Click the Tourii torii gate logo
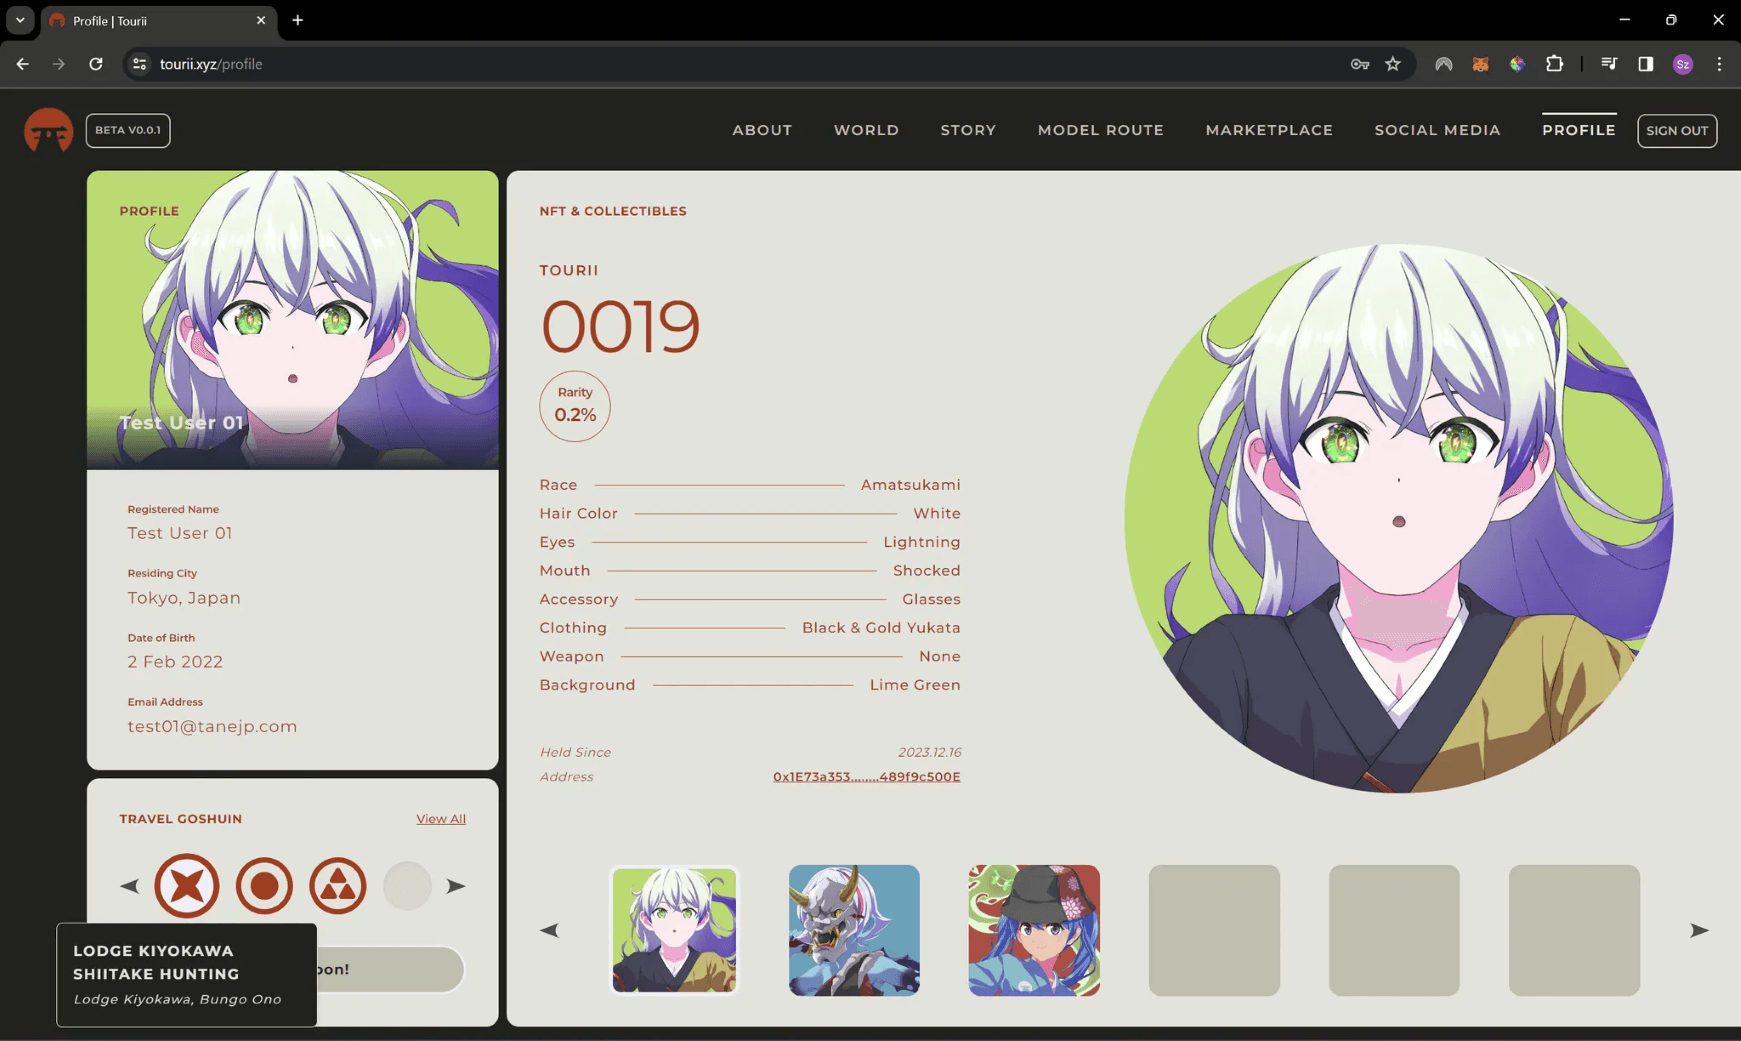This screenshot has width=1741, height=1041. coord(48,130)
